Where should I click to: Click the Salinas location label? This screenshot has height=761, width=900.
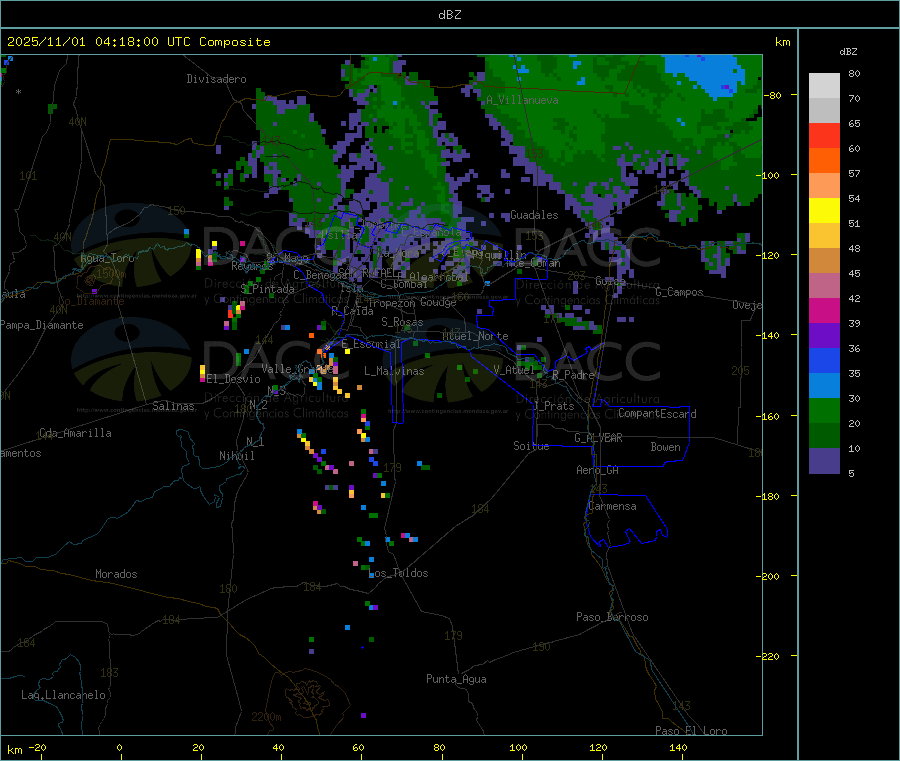173,406
